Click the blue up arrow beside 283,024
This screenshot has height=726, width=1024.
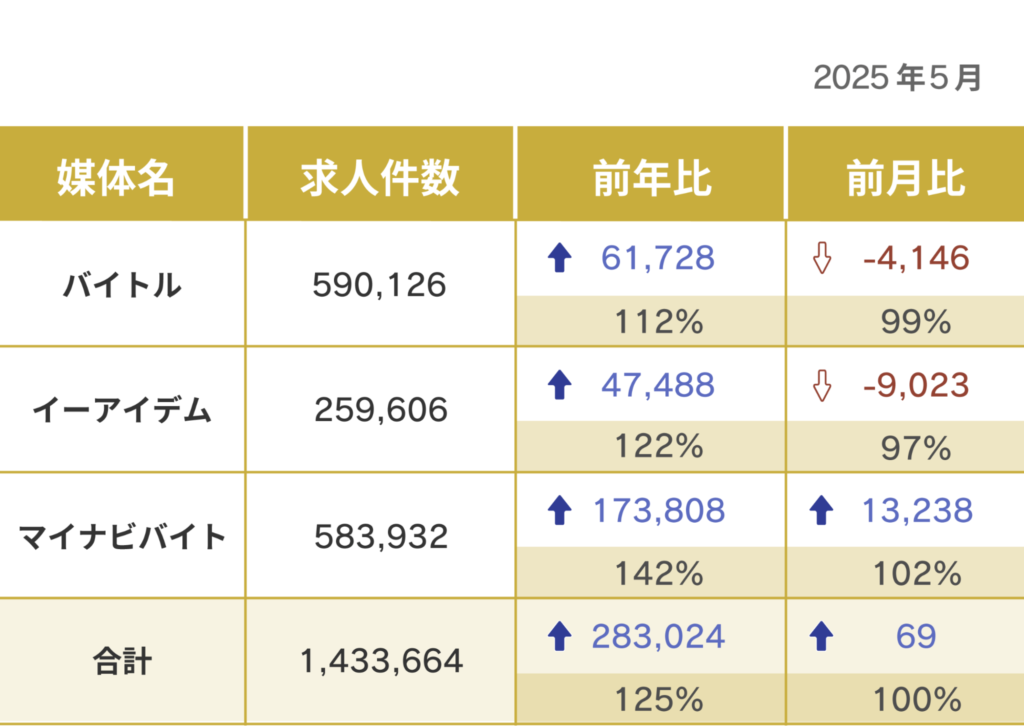click(560, 636)
